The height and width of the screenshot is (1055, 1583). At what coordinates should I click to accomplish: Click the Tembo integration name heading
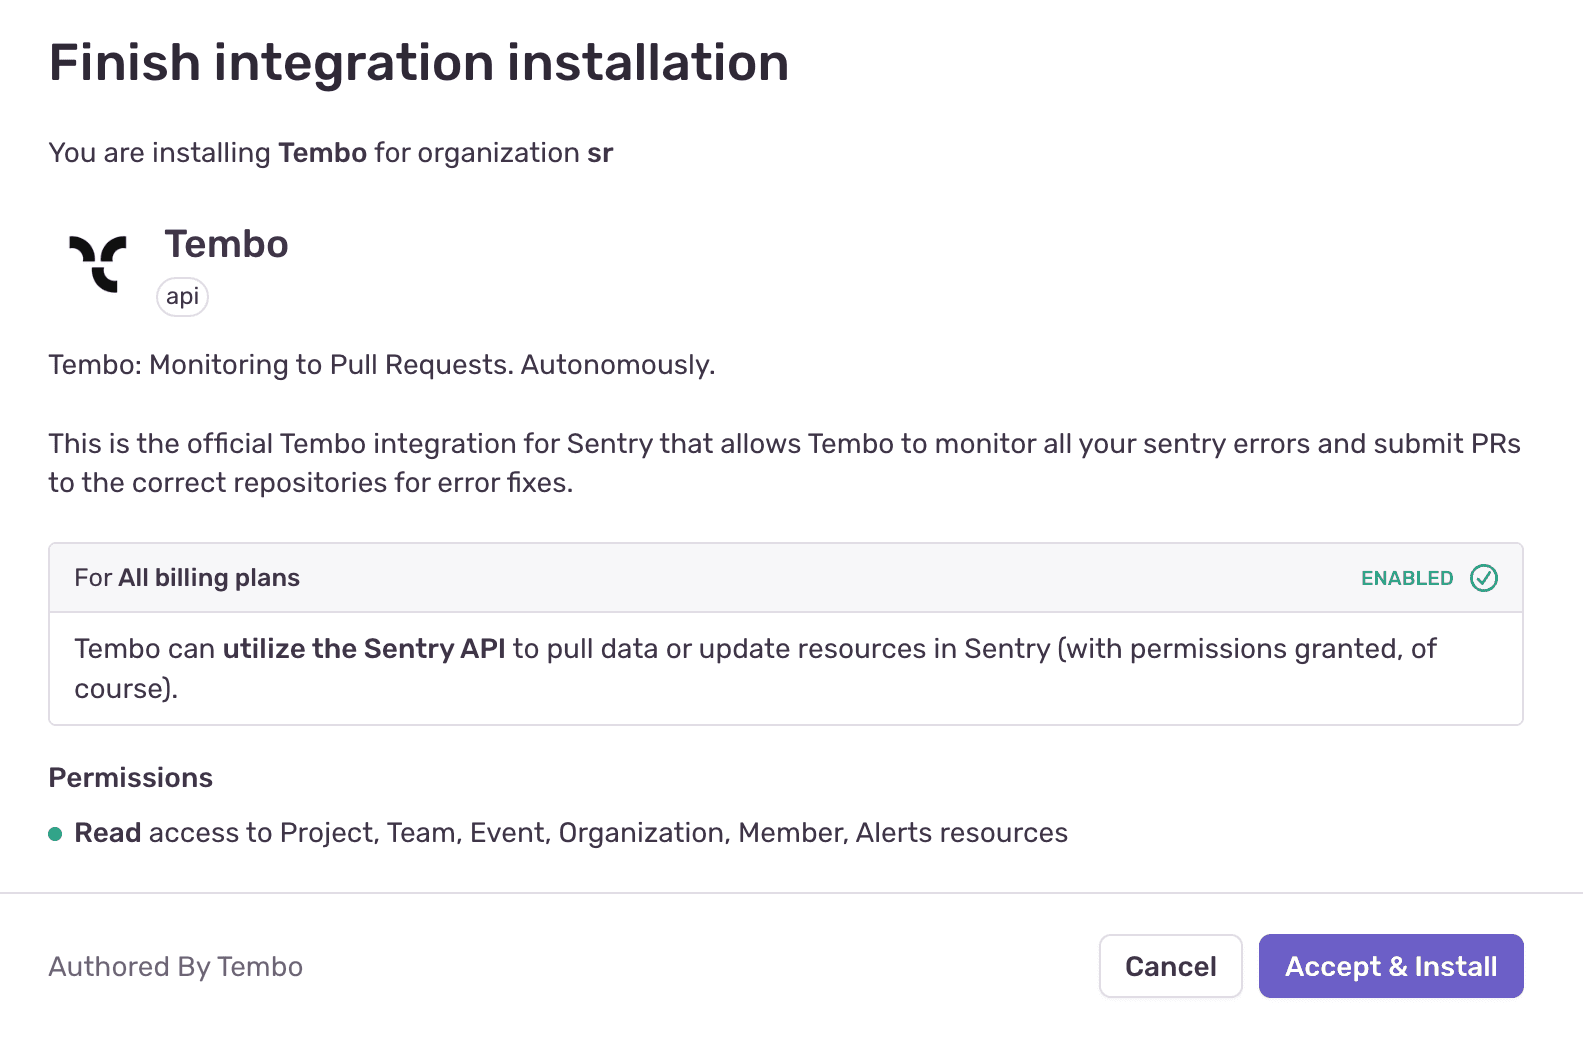pos(227,244)
